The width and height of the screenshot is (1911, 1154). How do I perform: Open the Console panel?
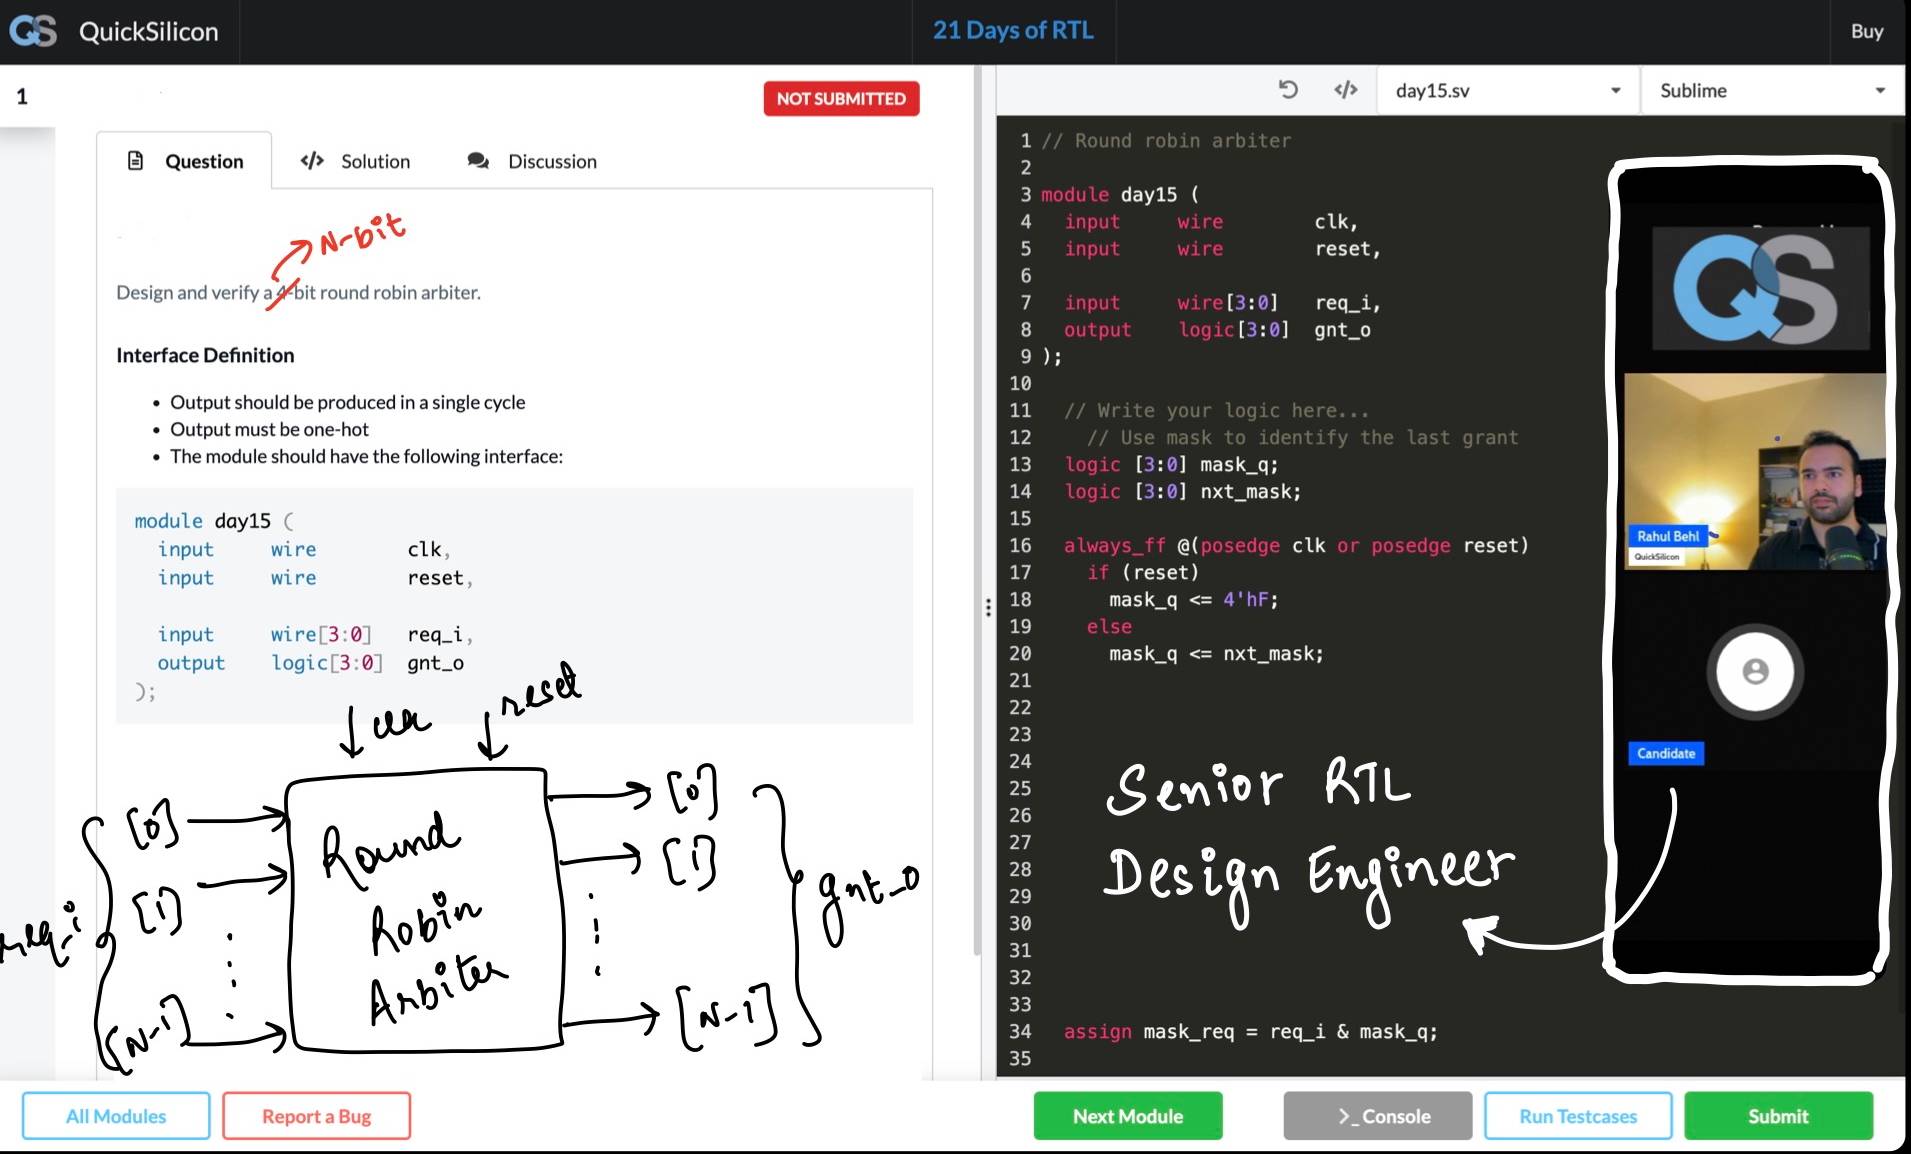click(x=1377, y=1116)
